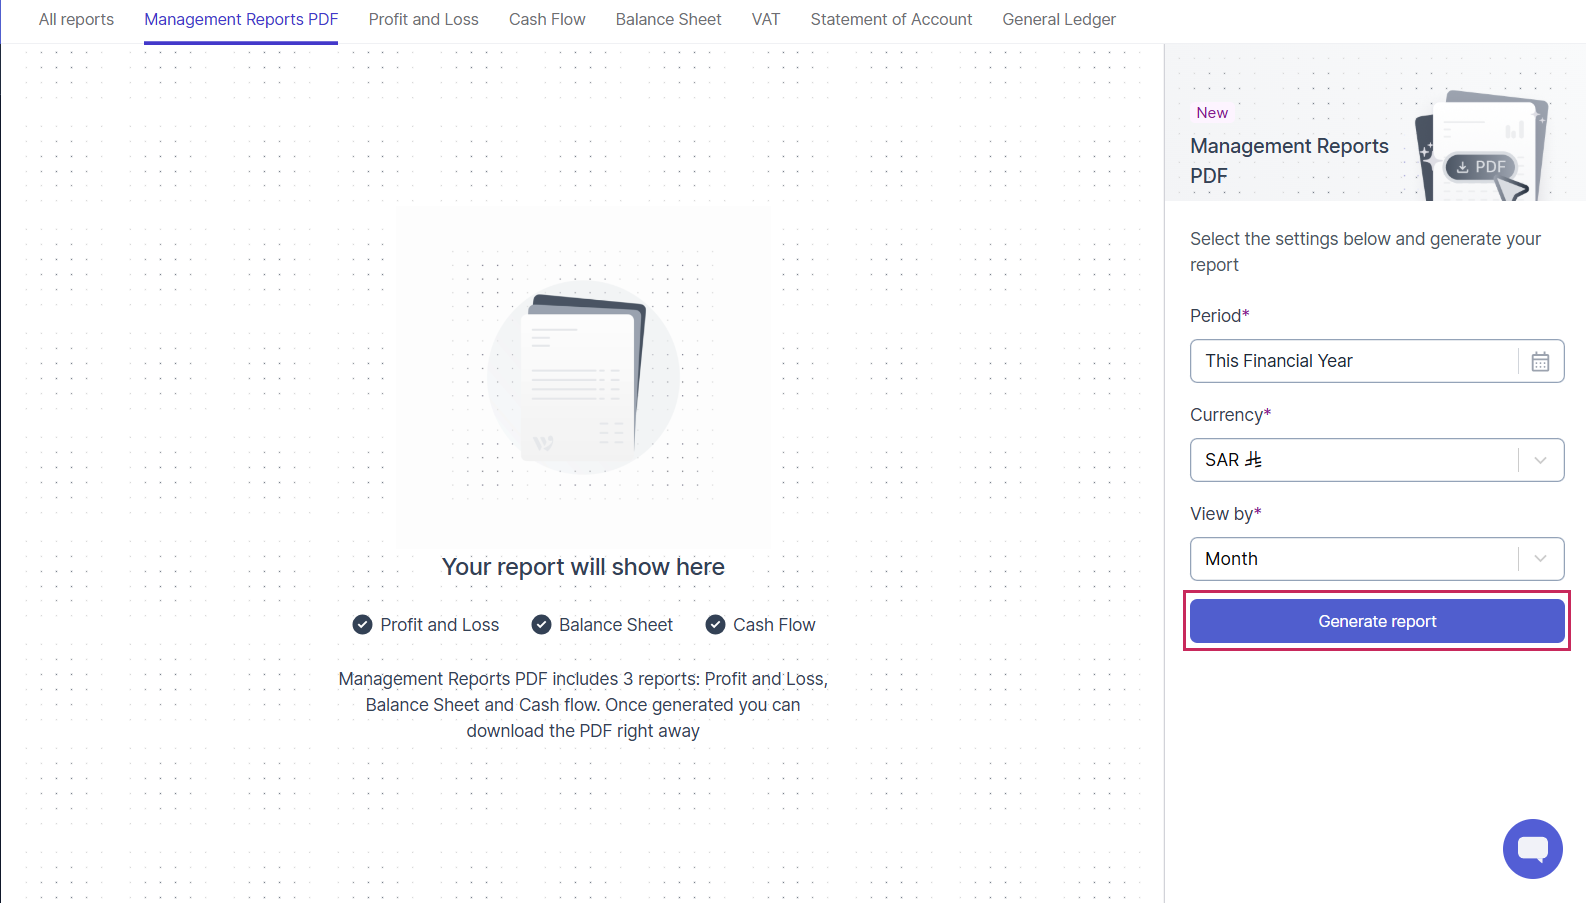The width and height of the screenshot is (1586, 903).
Task: Select the Management Reports PDF tab
Action: pyautogui.click(x=241, y=20)
